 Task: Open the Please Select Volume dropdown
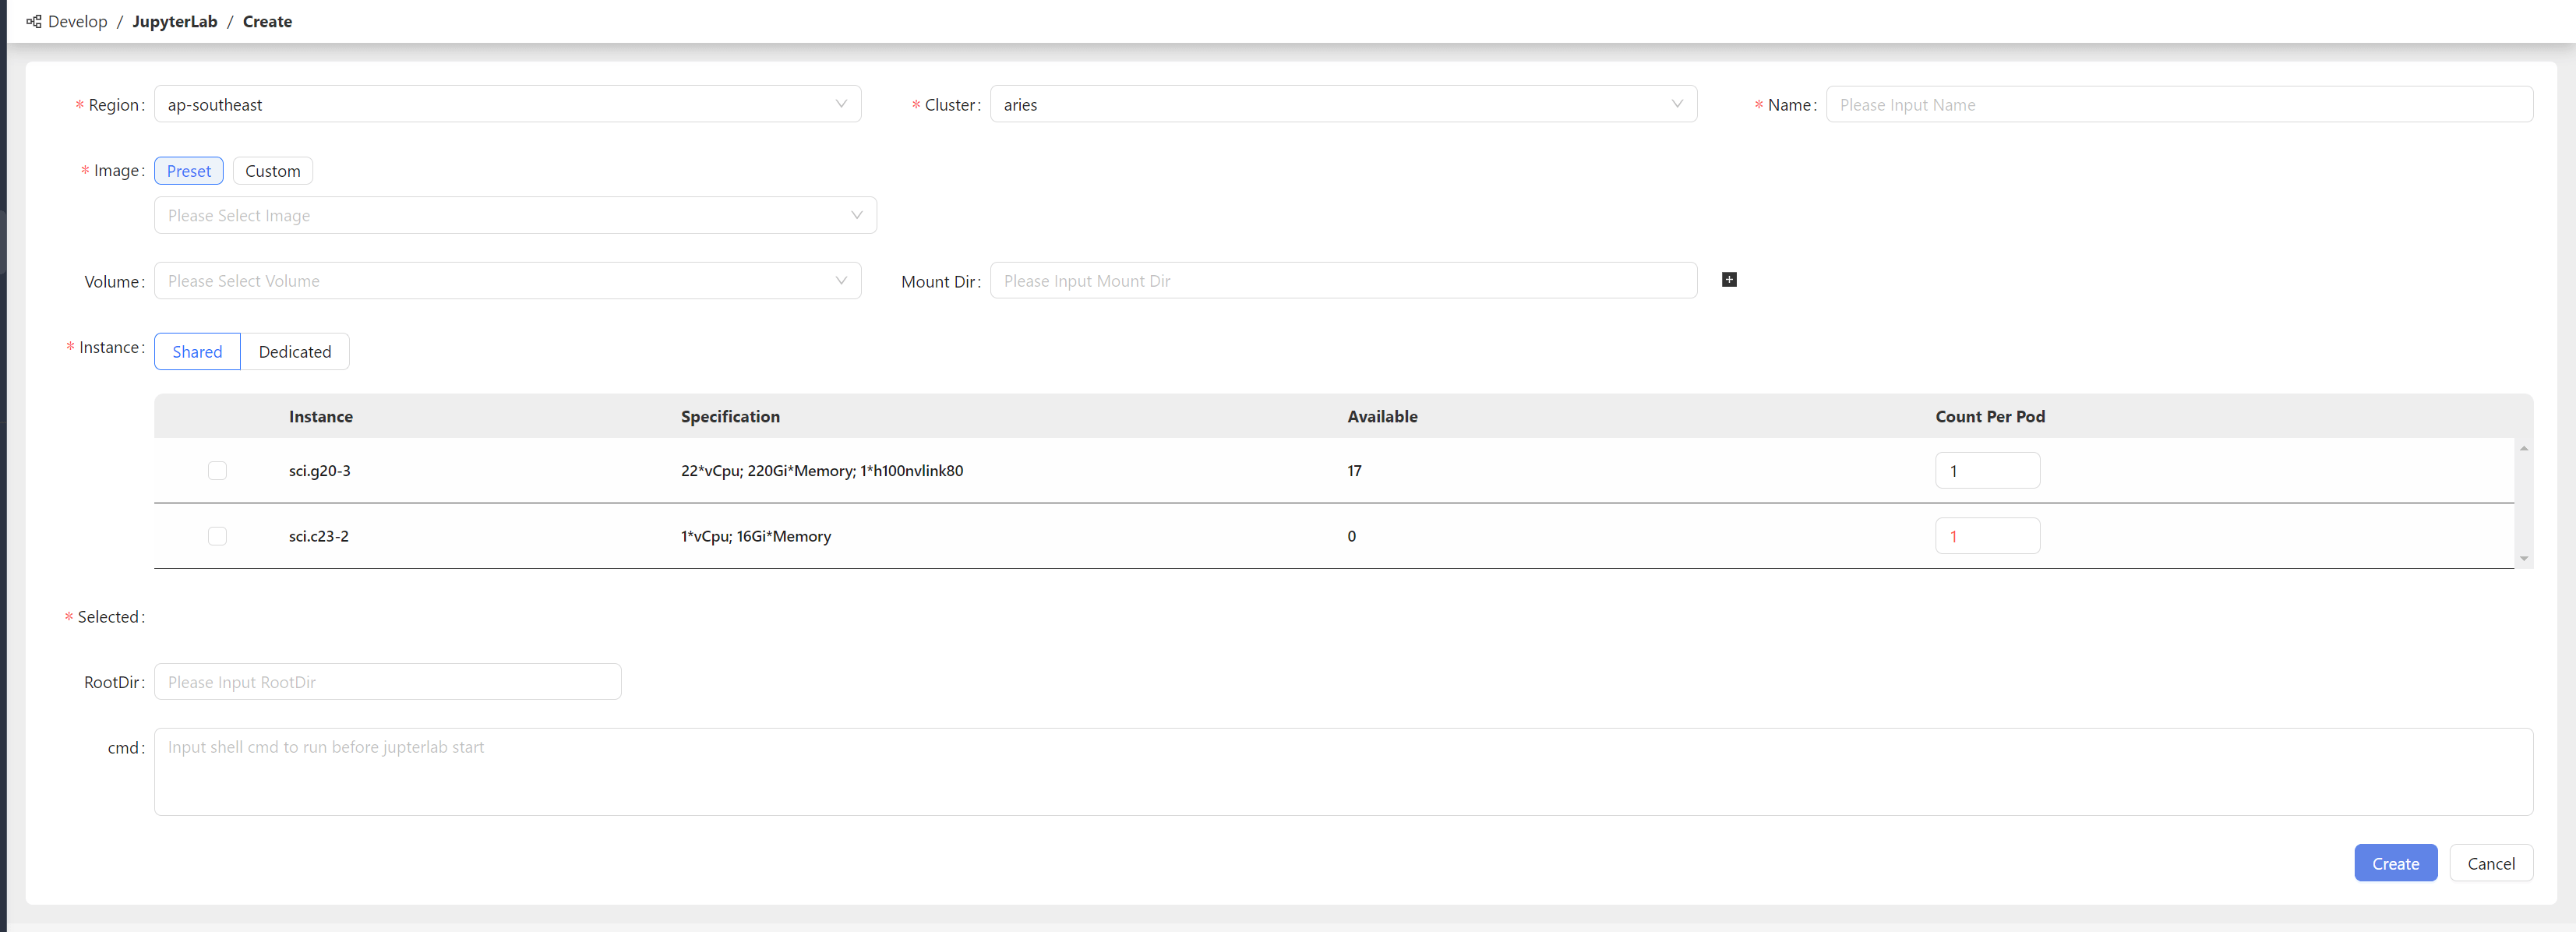pos(507,281)
